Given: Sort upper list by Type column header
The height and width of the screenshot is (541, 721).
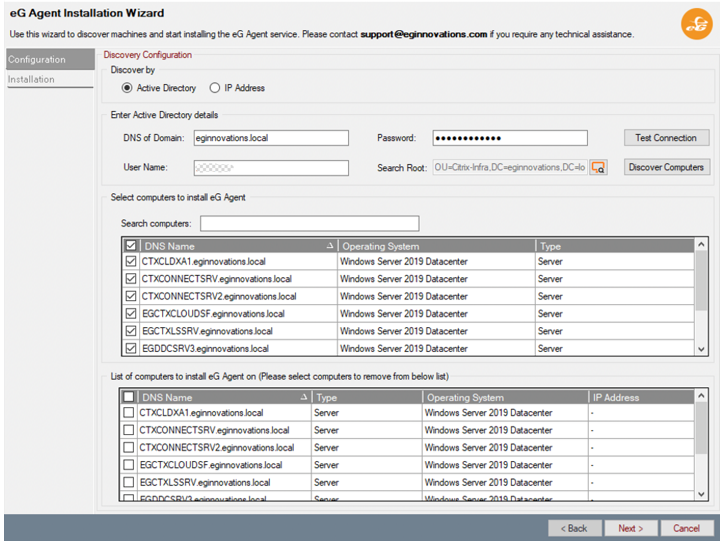Looking at the screenshot, I should 615,246.
